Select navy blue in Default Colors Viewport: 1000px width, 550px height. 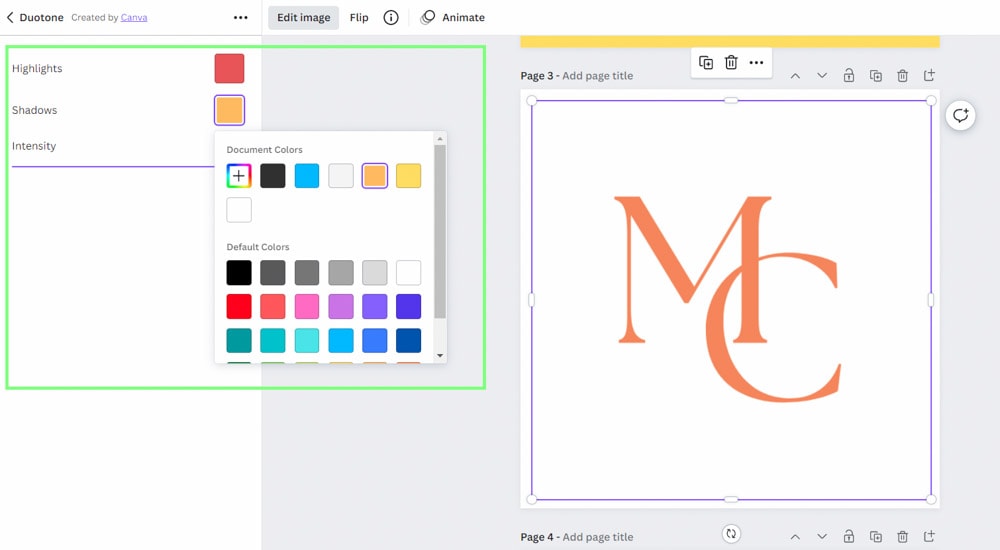[409, 341]
